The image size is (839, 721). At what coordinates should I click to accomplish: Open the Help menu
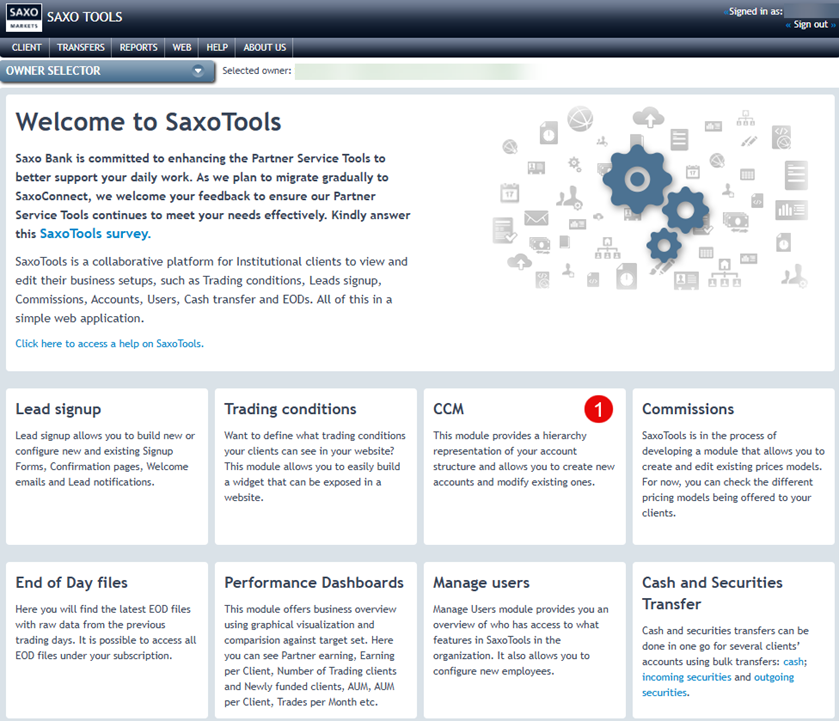click(217, 47)
